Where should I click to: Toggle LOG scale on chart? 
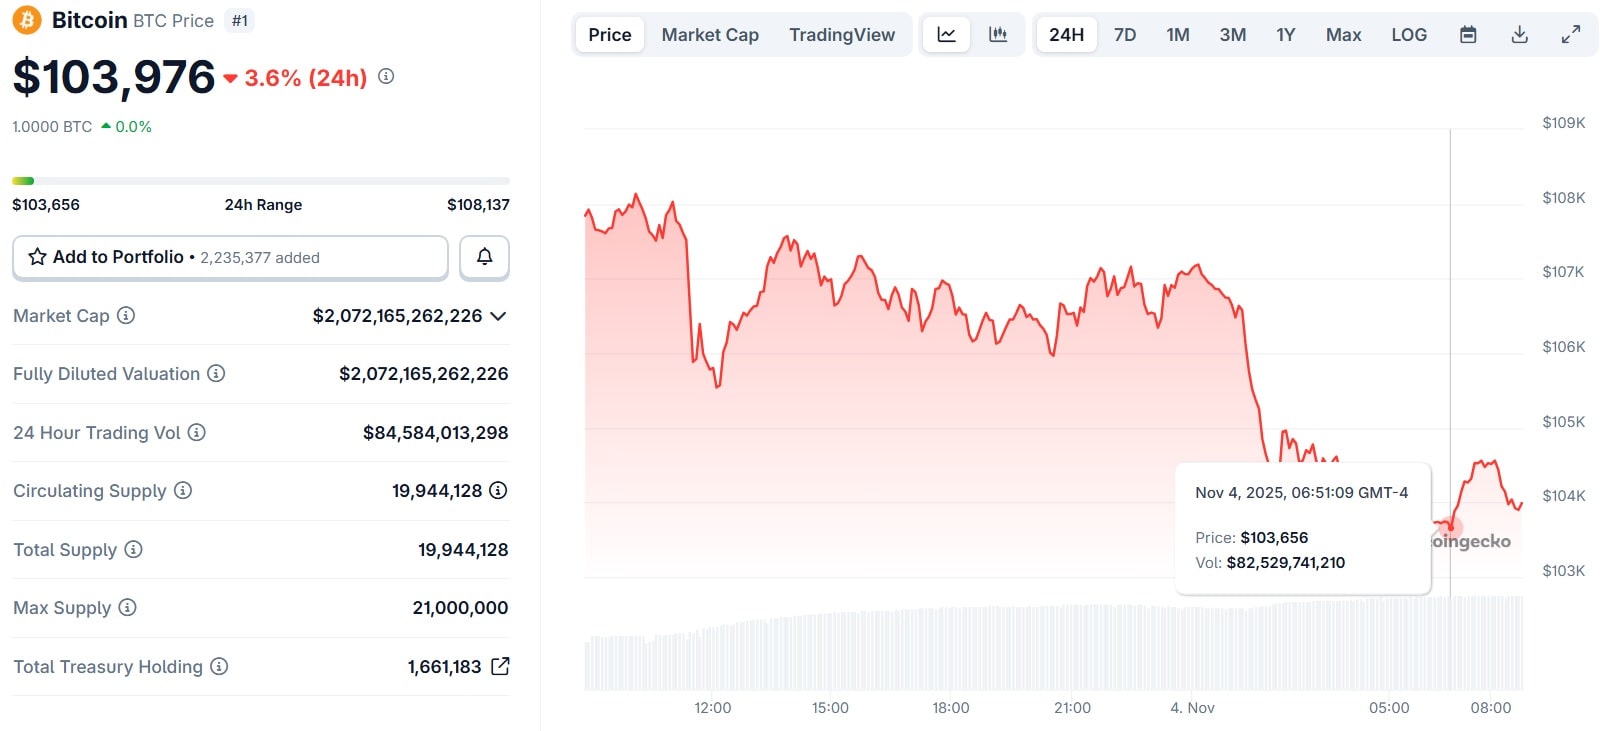click(x=1409, y=35)
